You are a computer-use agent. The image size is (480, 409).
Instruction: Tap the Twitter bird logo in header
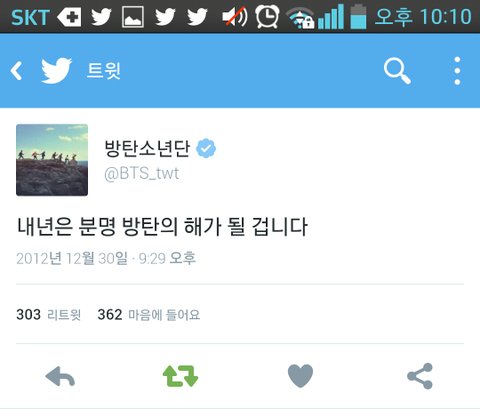pos(56,71)
